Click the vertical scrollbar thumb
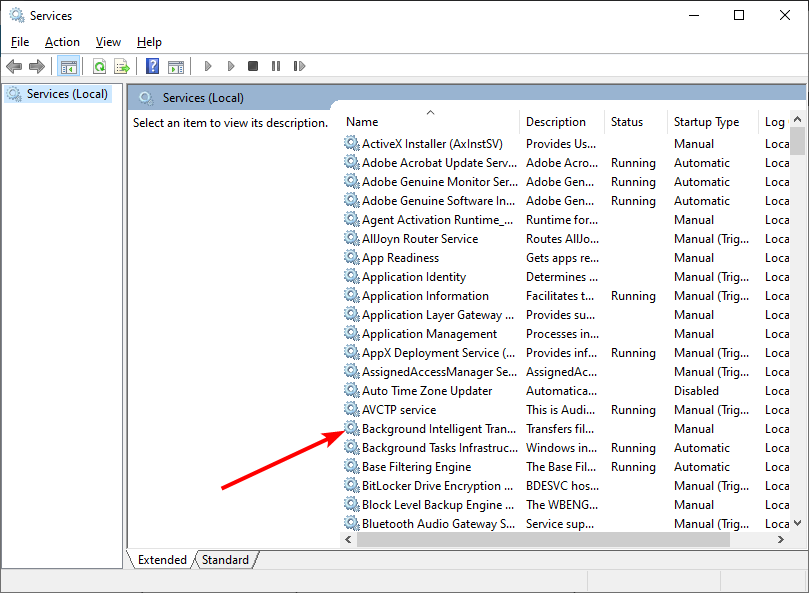Image resolution: width=809 pixels, height=593 pixels. click(x=798, y=141)
